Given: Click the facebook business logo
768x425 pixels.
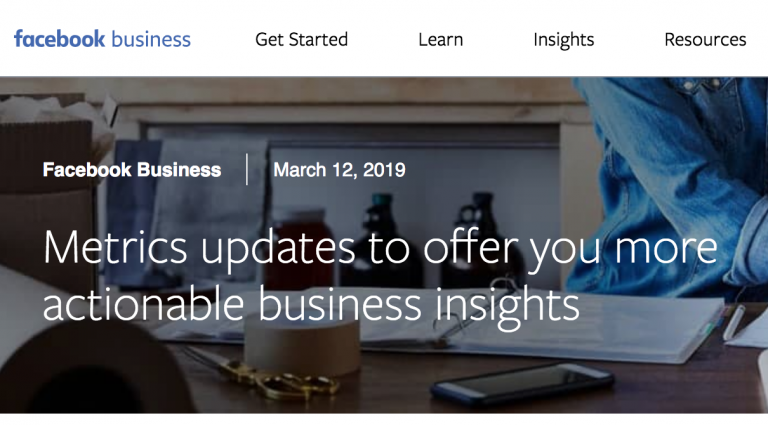Looking at the screenshot, I should coord(102,39).
